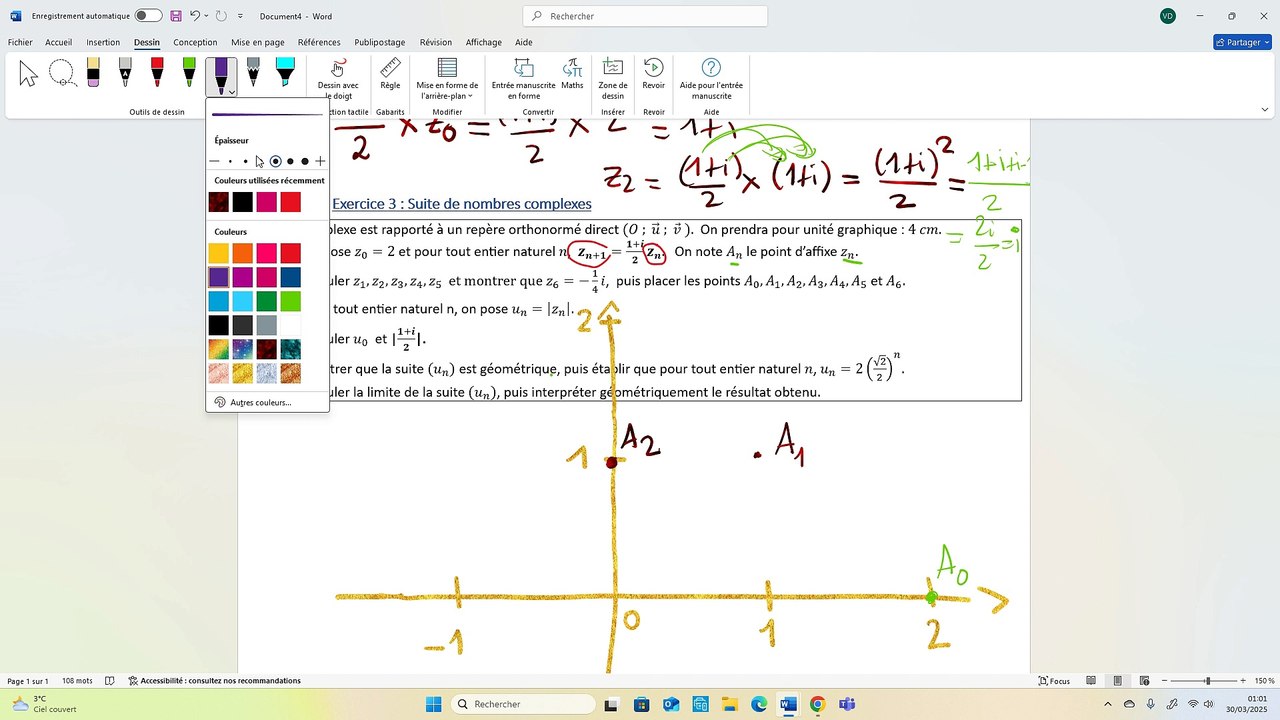1280x720 pixels.
Task: Open Microsoft Teams from taskbar
Action: [x=846, y=704]
